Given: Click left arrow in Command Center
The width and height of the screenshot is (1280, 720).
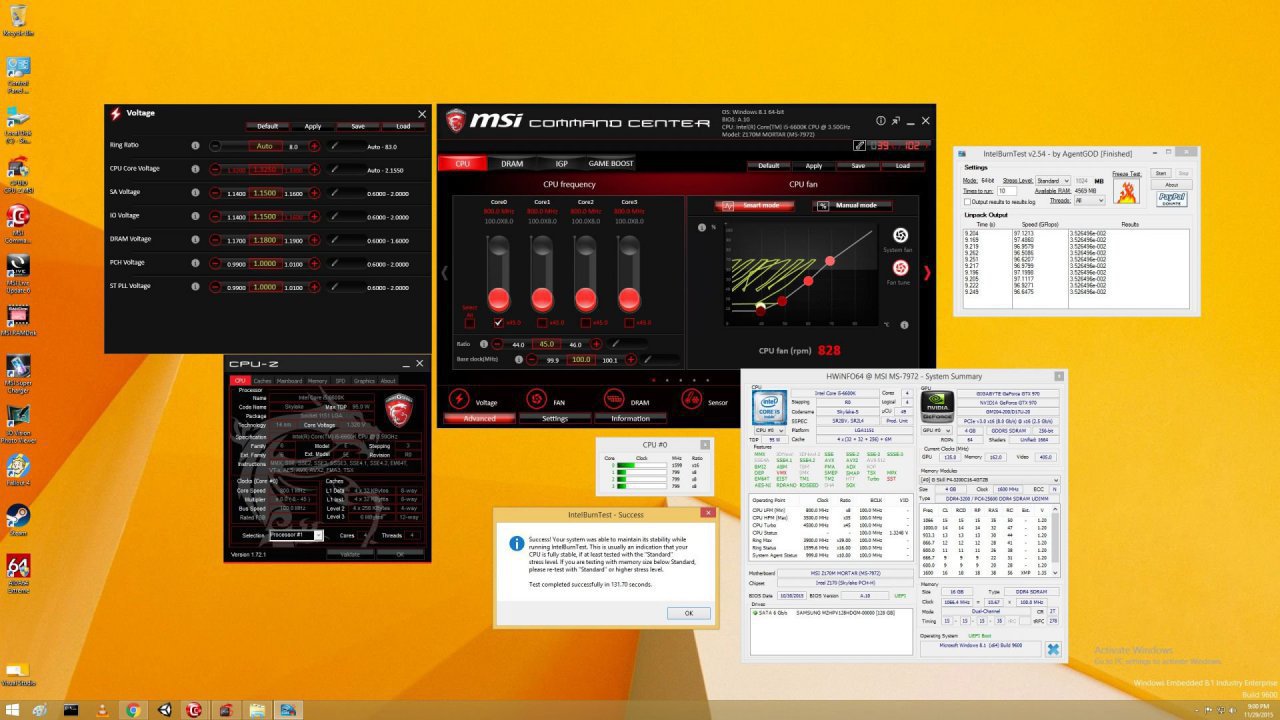Looking at the screenshot, I should (445, 272).
